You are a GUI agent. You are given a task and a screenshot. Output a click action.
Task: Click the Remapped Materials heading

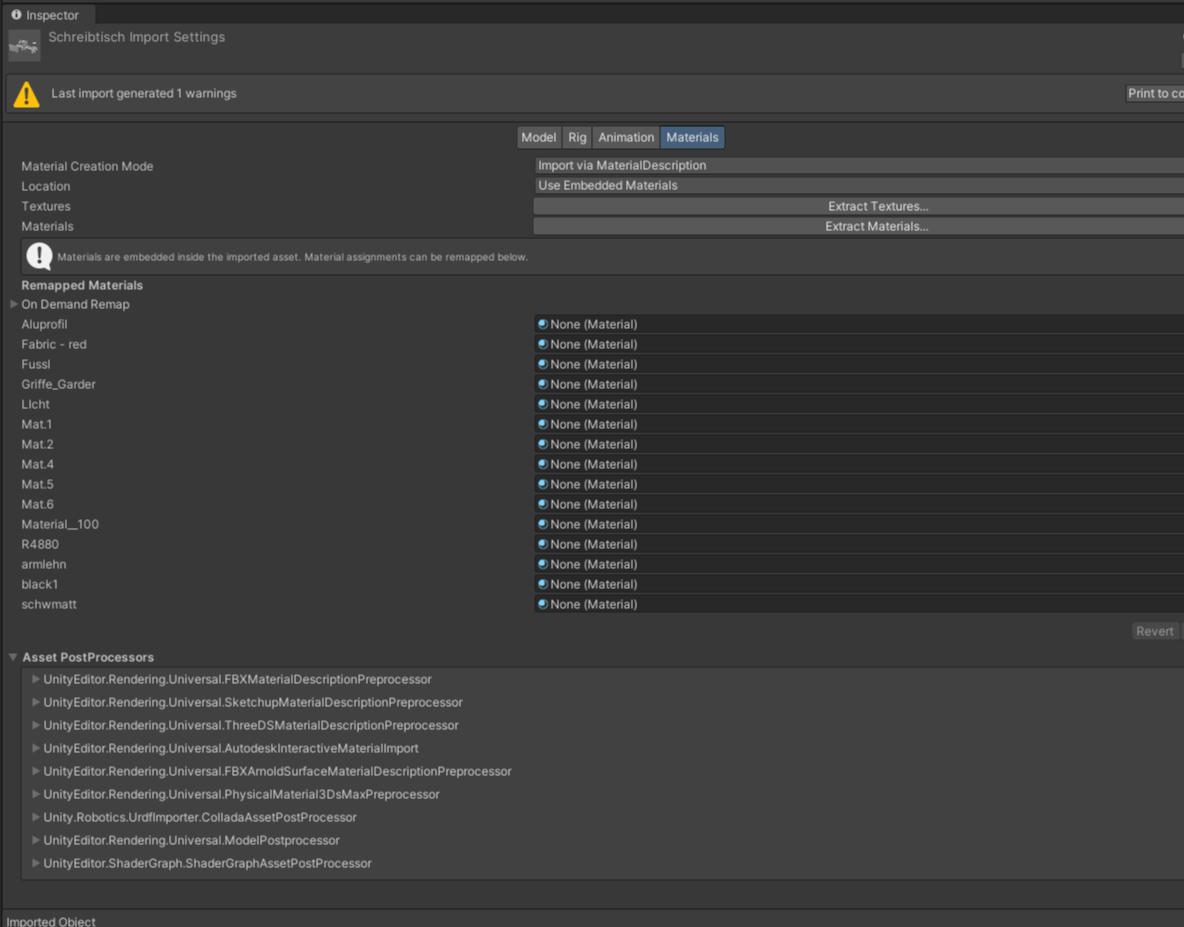point(82,285)
